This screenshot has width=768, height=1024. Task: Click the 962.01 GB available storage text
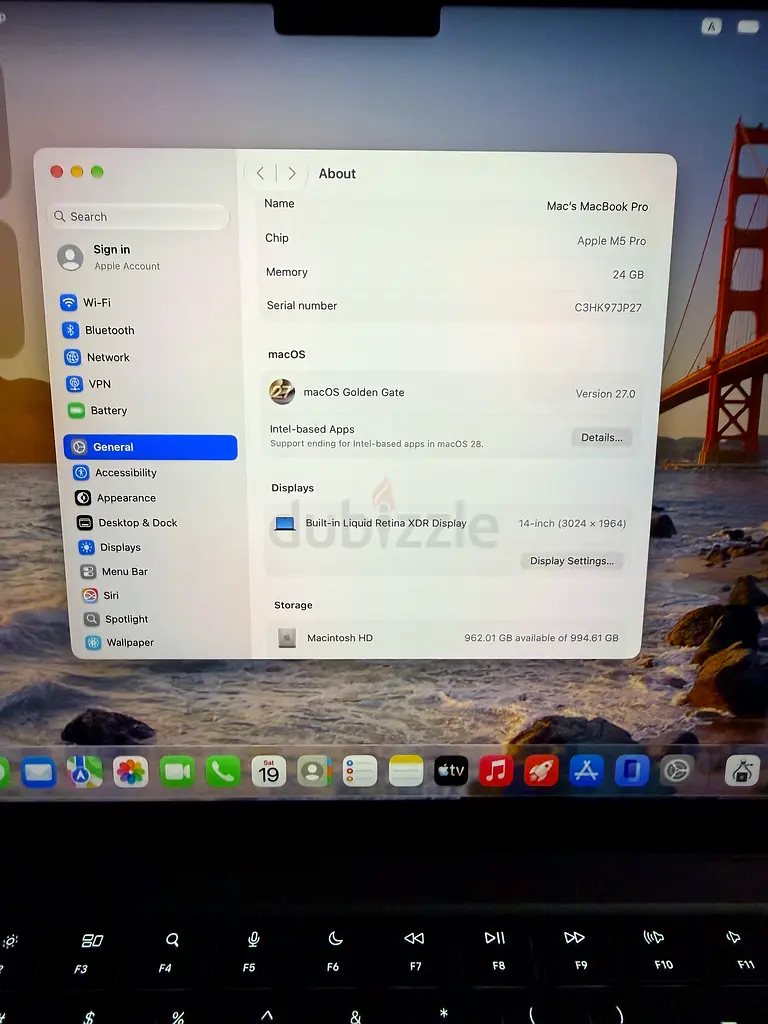pyautogui.click(x=541, y=638)
